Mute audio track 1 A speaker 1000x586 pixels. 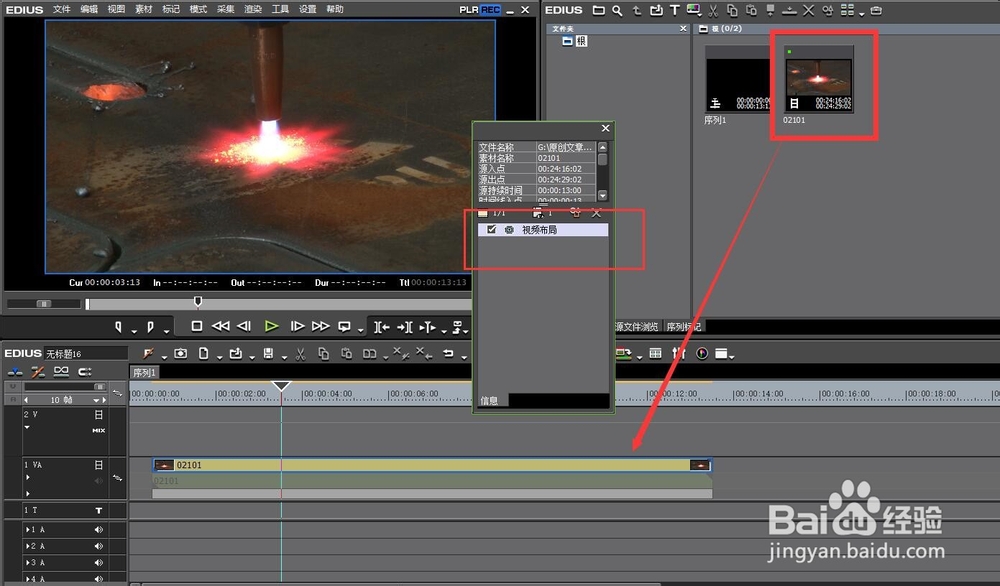click(x=99, y=529)
